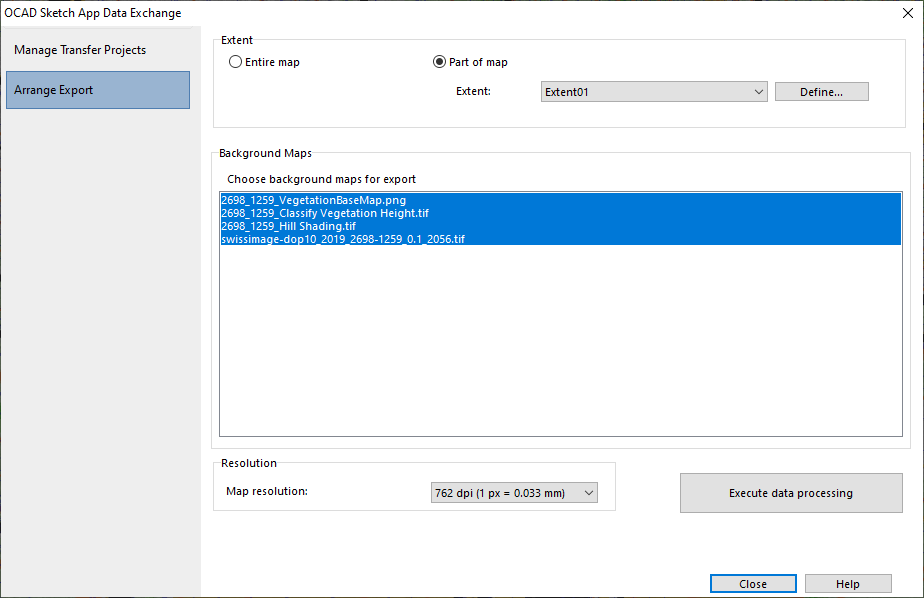This screenshot has height=598, width=924.
Task: Open Help for this dialog
Action: pos(848,584)
